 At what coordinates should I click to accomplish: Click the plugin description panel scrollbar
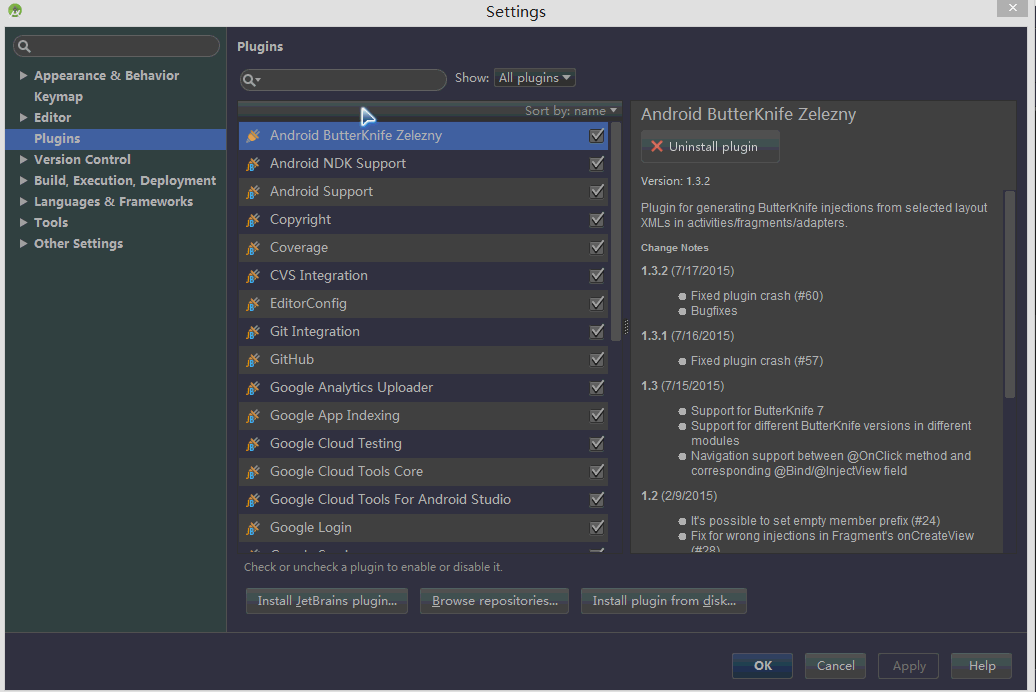tap(1009, 294)
